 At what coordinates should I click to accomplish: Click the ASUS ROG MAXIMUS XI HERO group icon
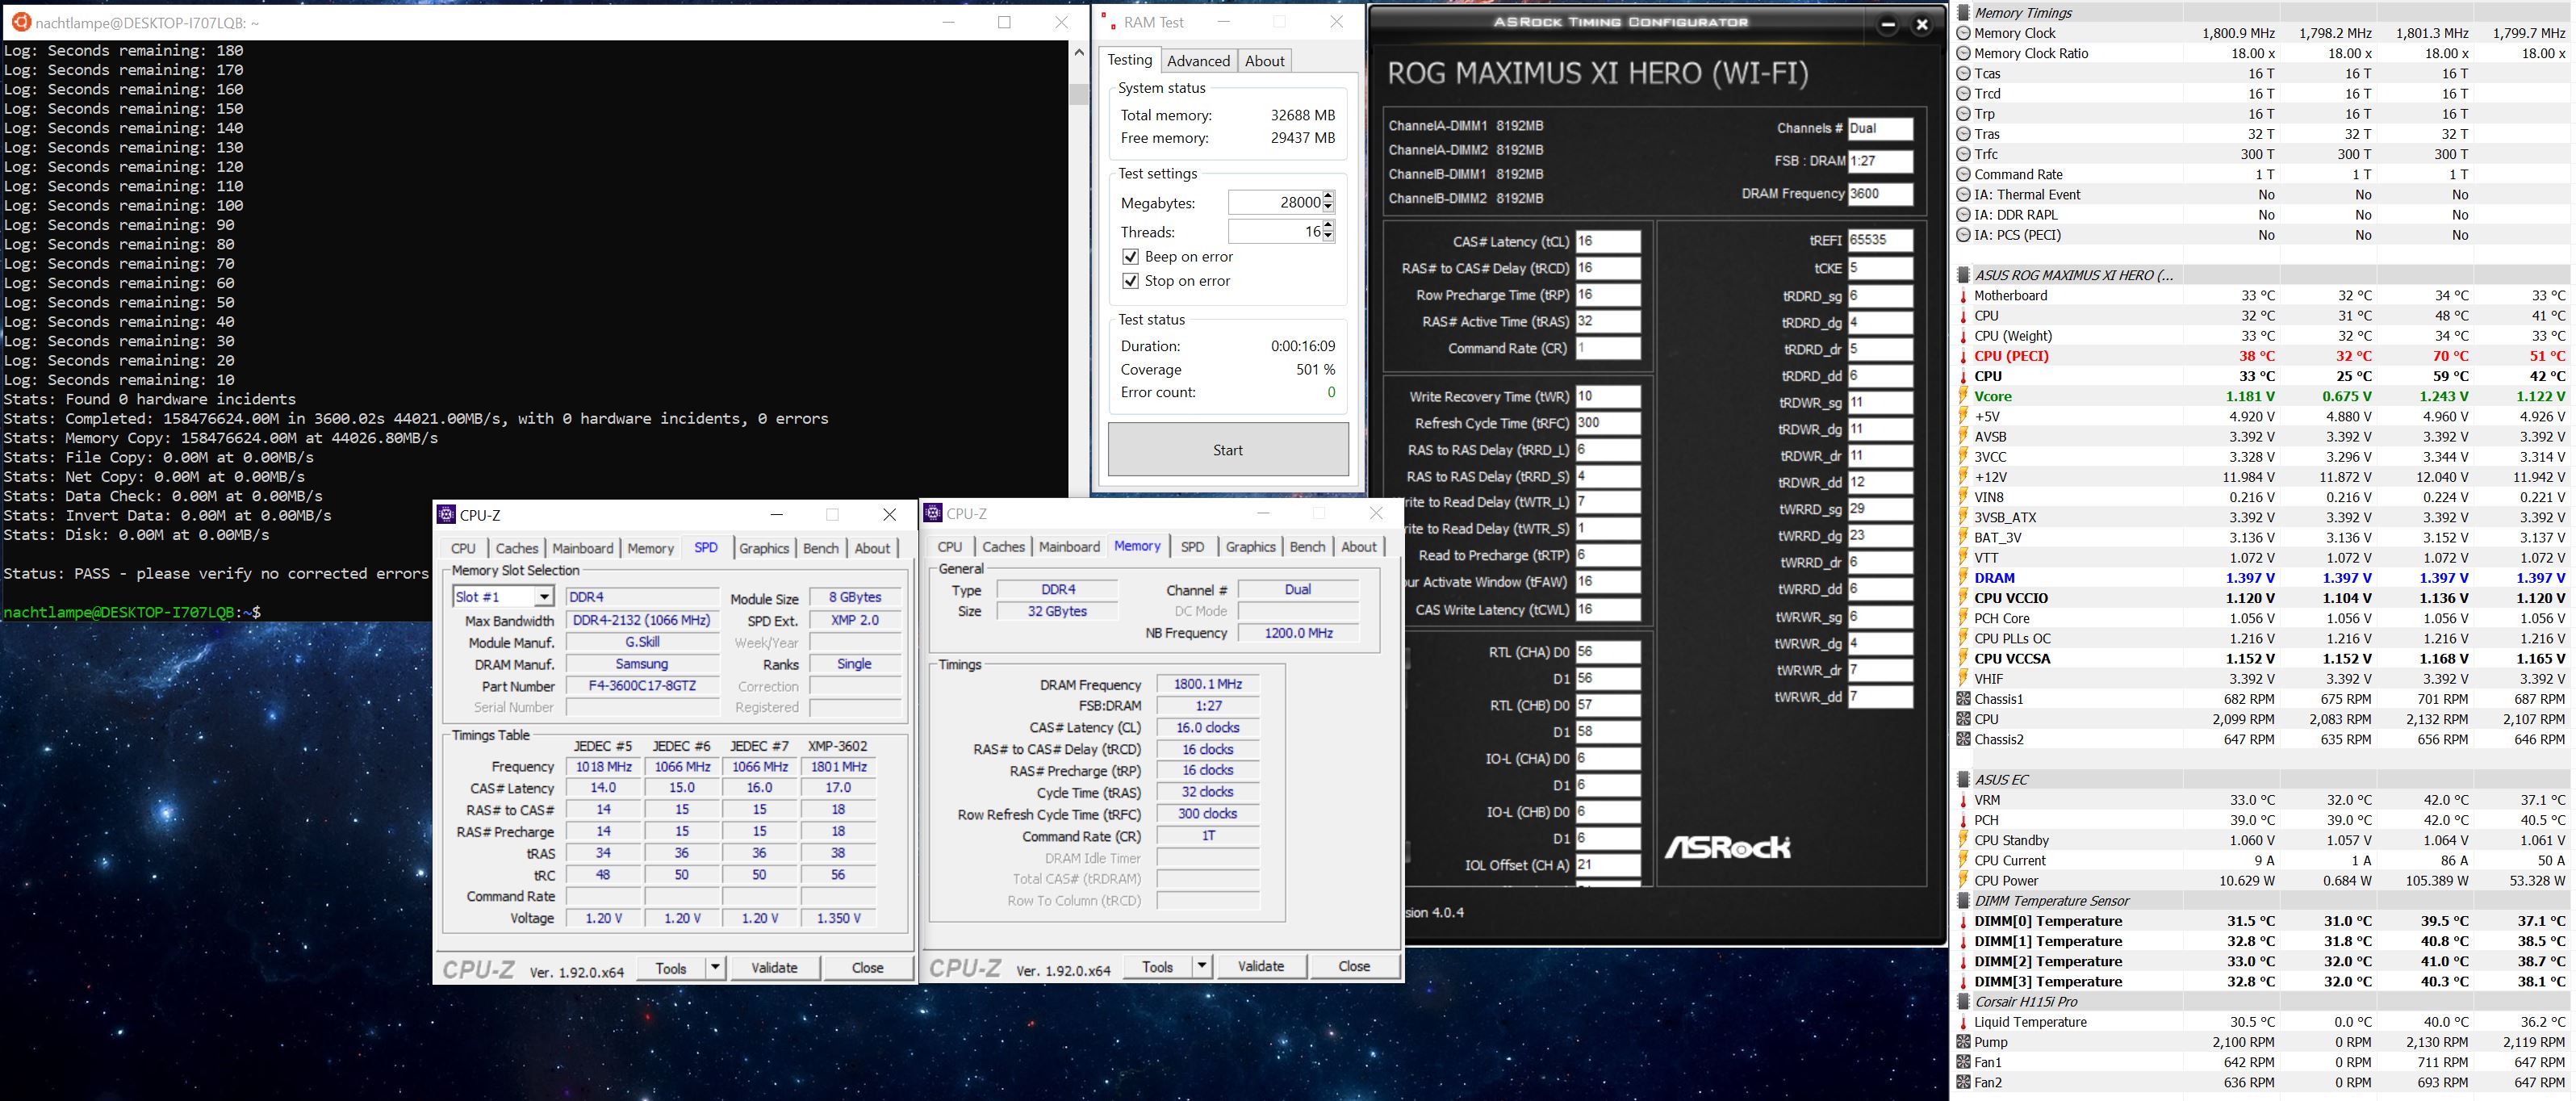(1963, 275)
